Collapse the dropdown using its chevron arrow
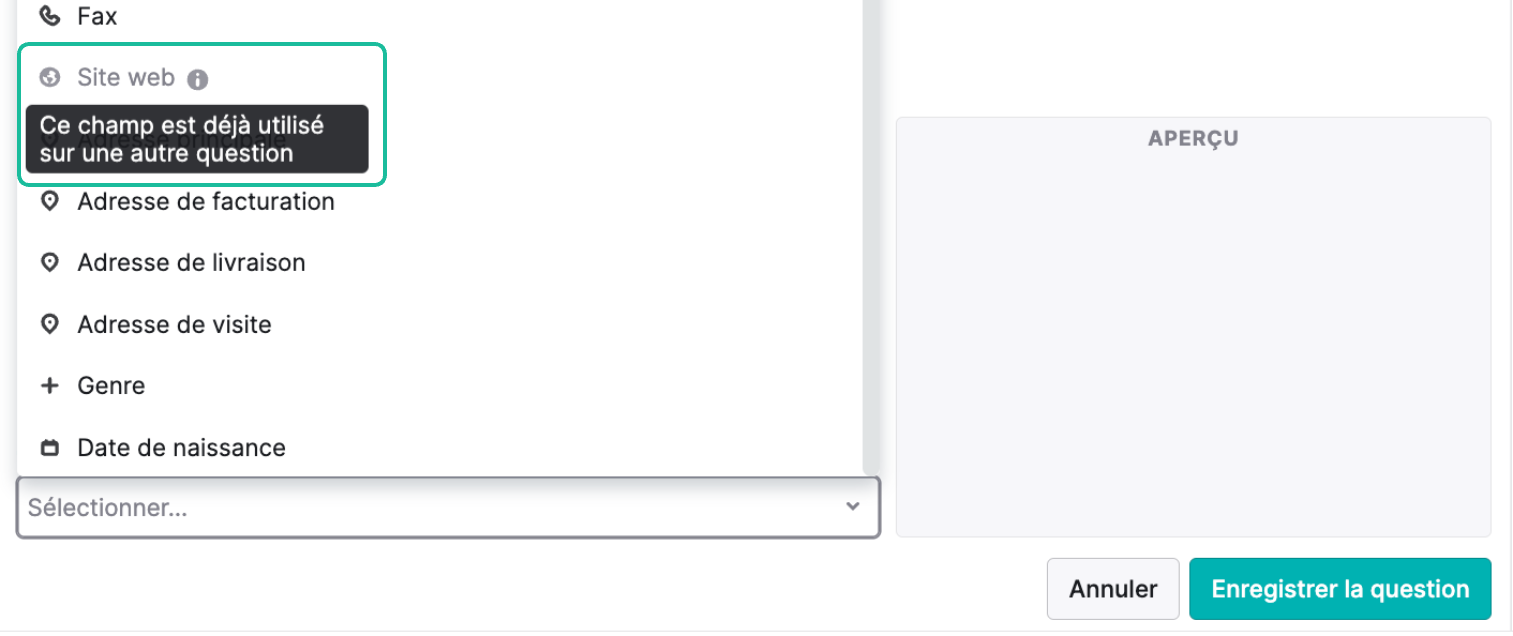The image size is (1513, 636). point(852,507)
